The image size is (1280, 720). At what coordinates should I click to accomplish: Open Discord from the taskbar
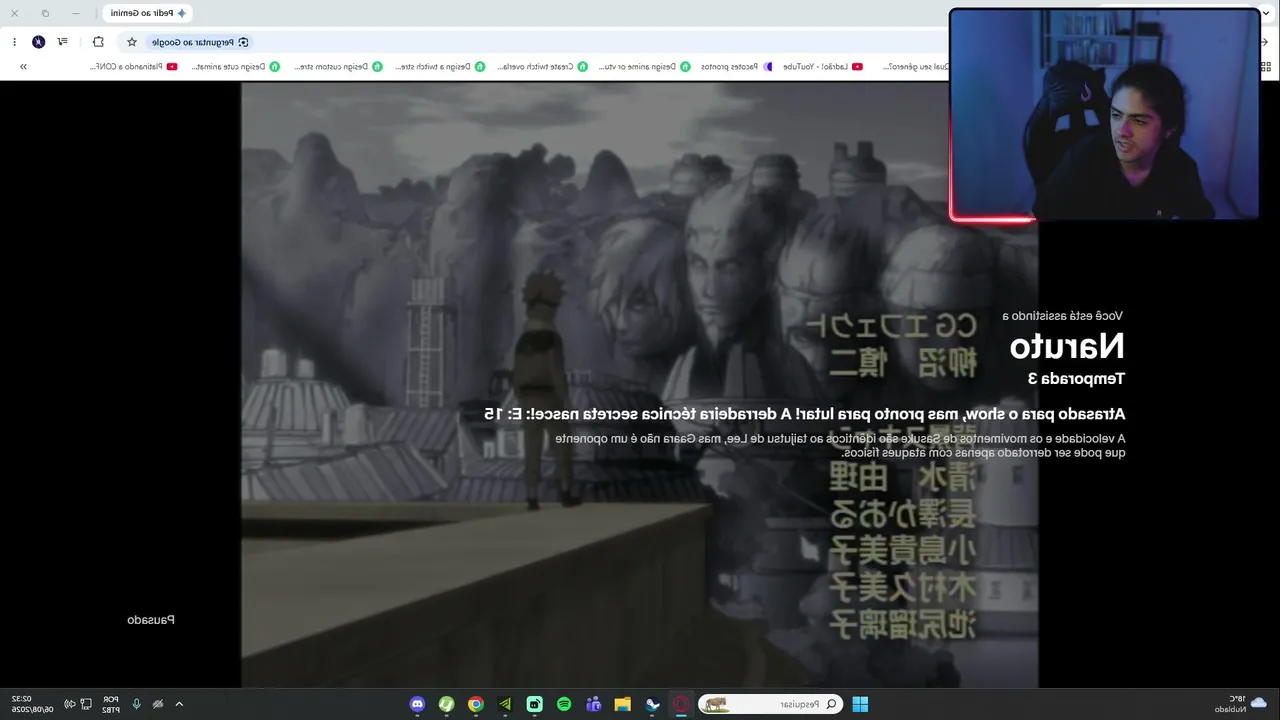pyautogui.click(x=417, y=704)
